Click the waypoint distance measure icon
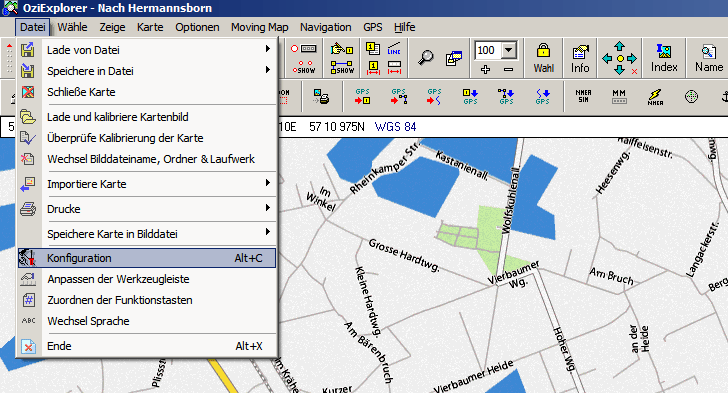The image size is (728, 393). [x=373, y=68]
